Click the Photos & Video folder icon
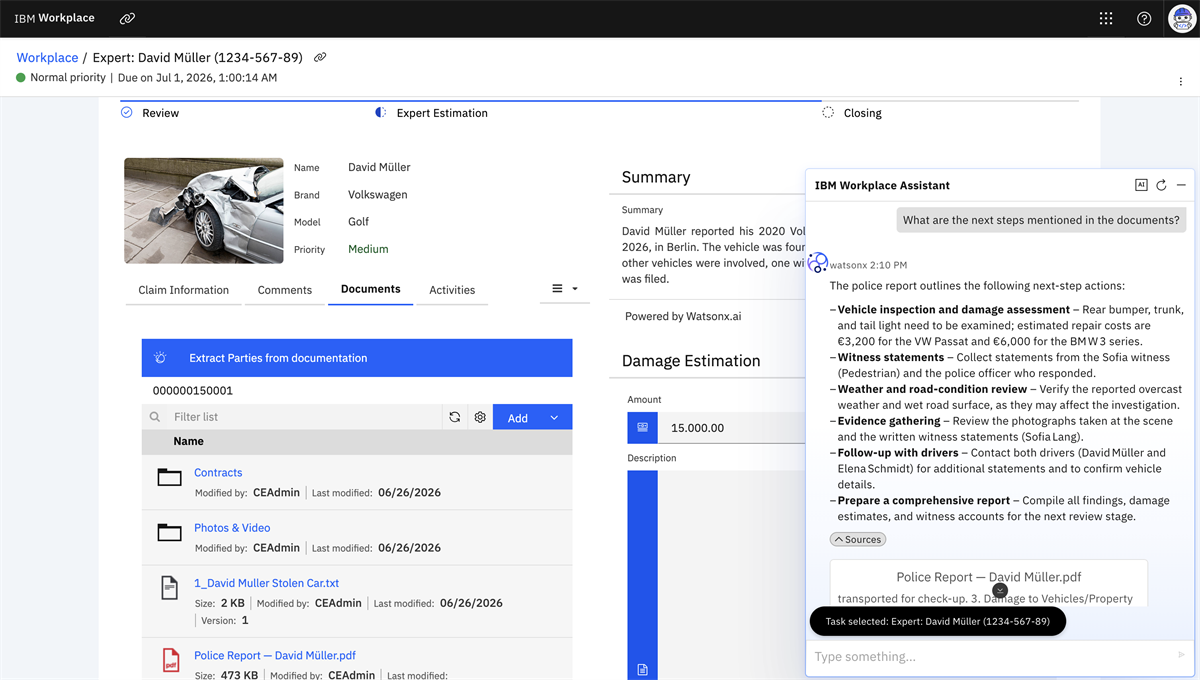The image size is (1200, 680). coord(170,533)
